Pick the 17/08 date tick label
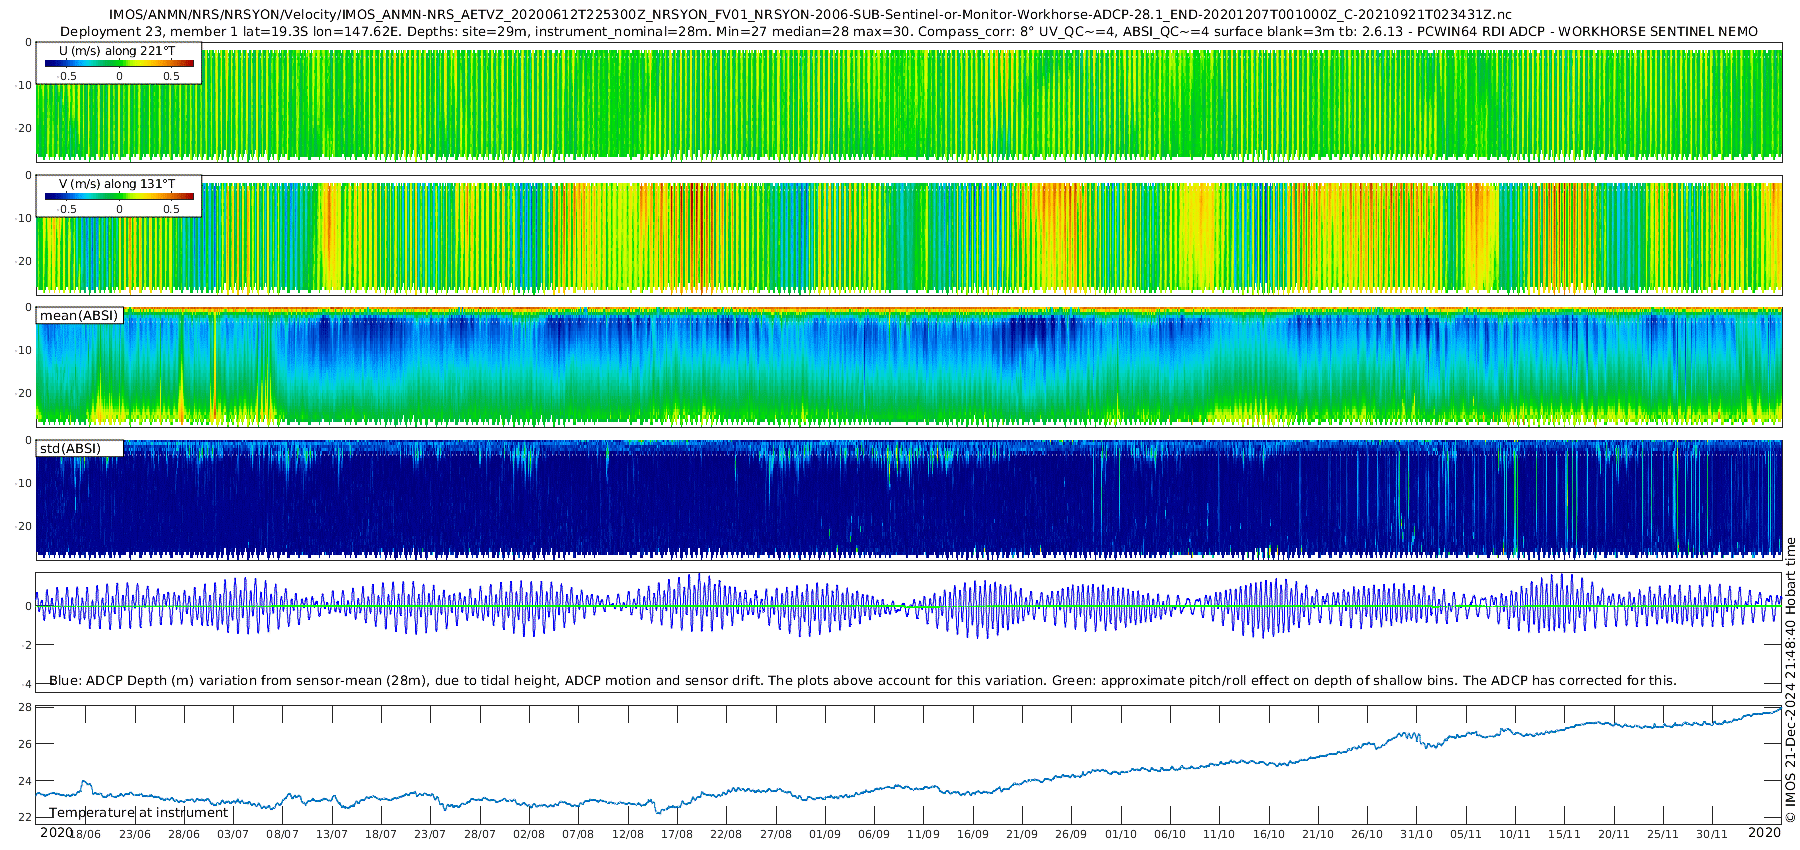The image size is (1800, 850). coord(677,834)
